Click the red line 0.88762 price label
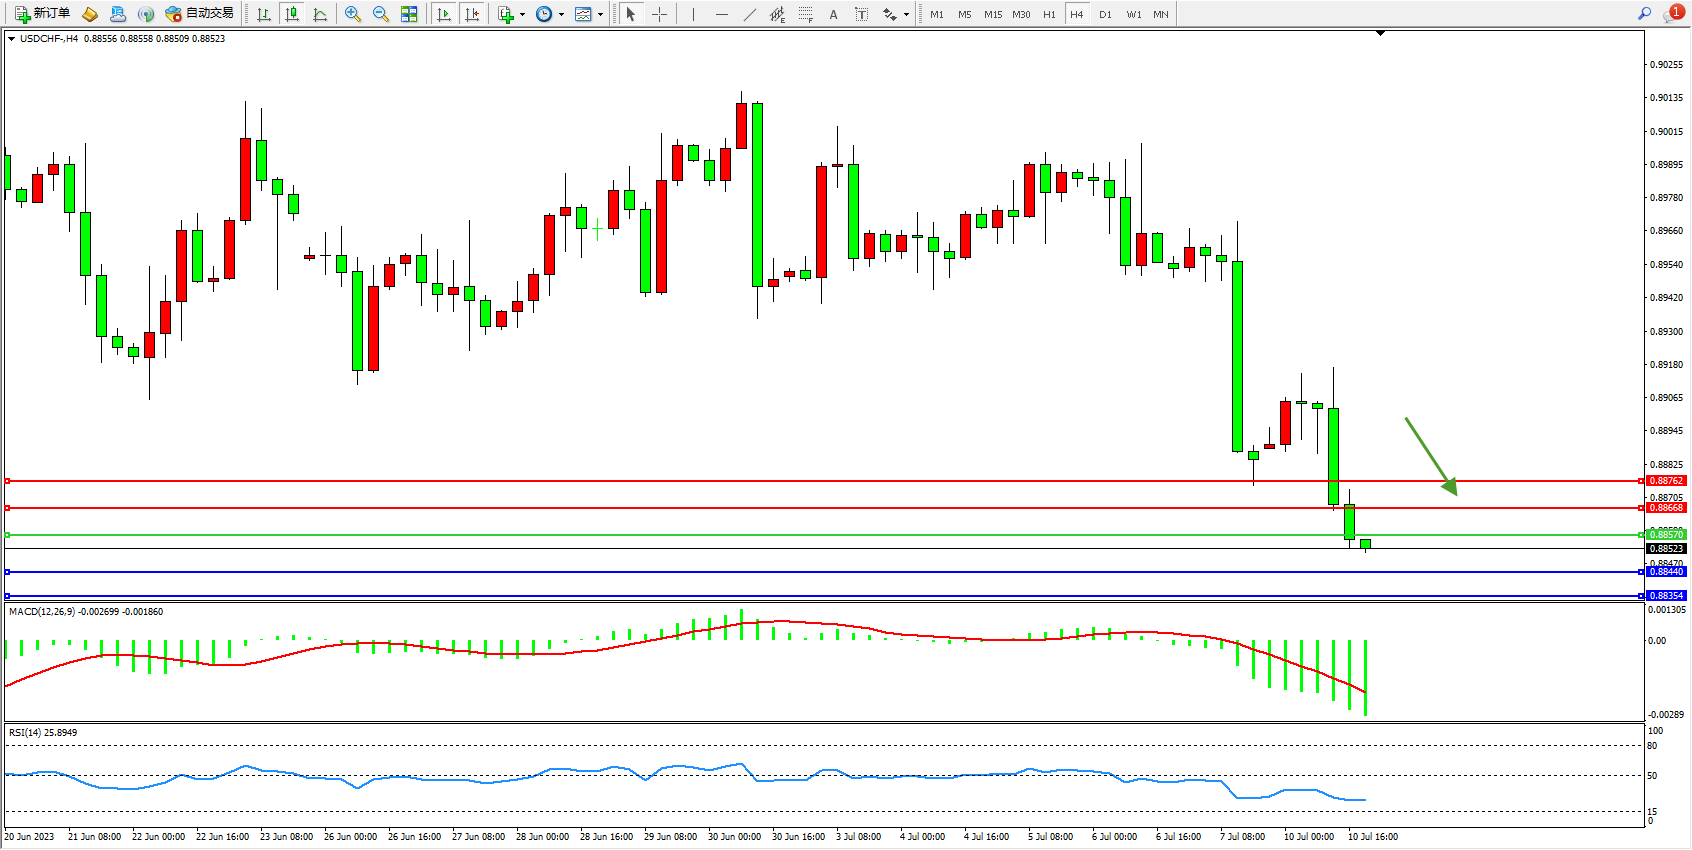This screenshot has height=850, width=1692. pyautogui.click(x=1665, y=481)
